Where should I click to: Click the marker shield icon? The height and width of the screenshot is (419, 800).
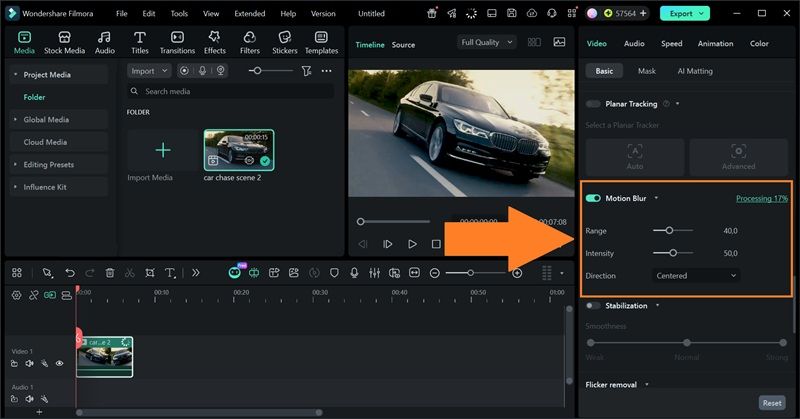(334, 273)
